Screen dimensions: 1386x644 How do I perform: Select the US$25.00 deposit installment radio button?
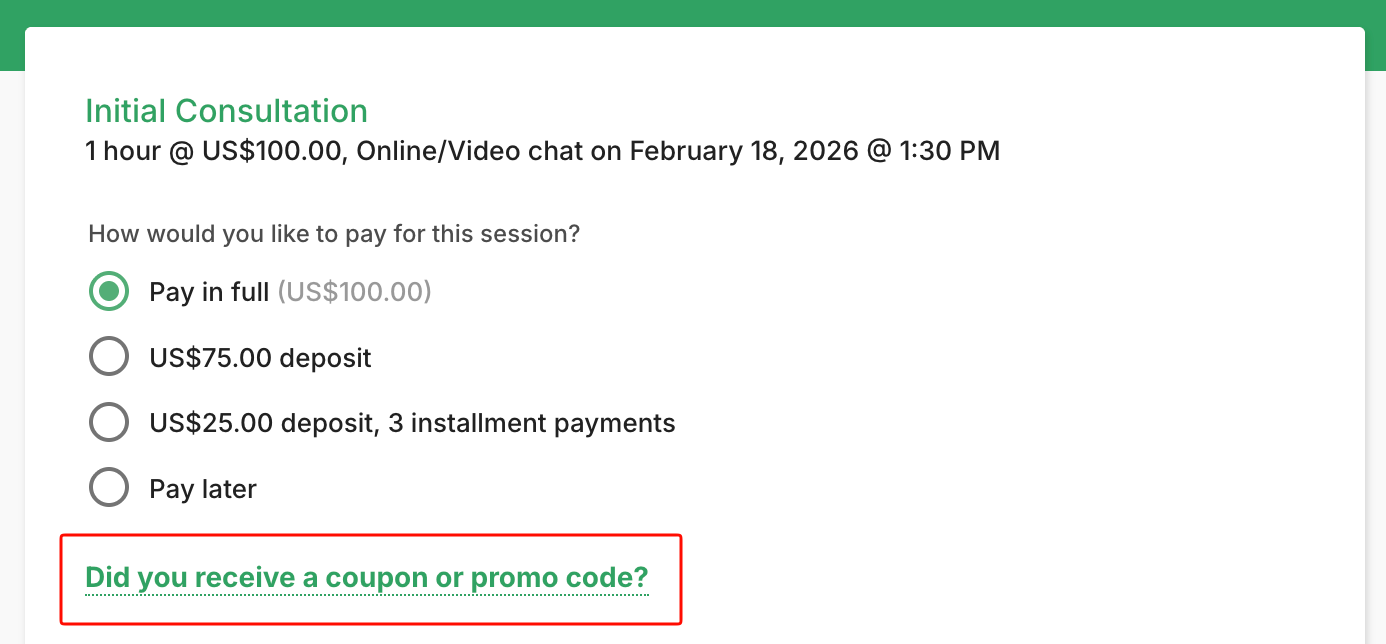click(x=109, y=423)
